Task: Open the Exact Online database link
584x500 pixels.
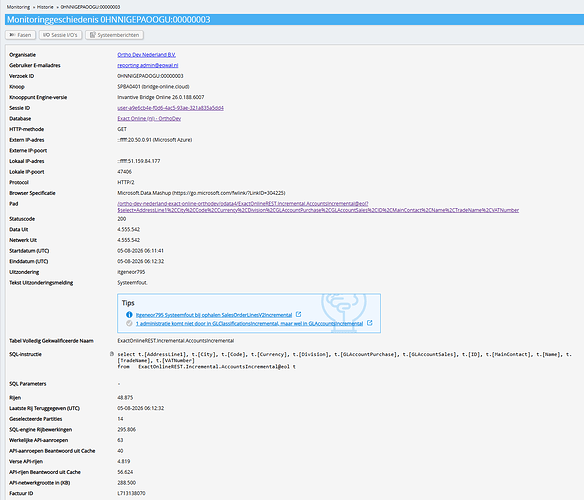Action: (149, 118)
